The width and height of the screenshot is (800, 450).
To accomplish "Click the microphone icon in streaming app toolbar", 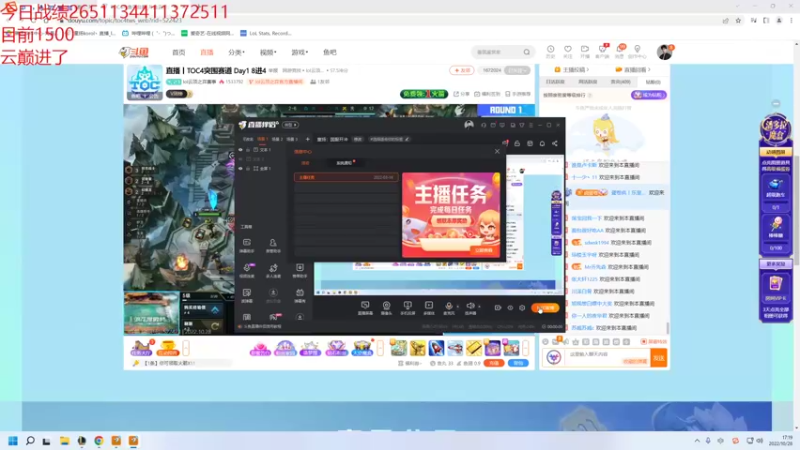I will 448,306.
